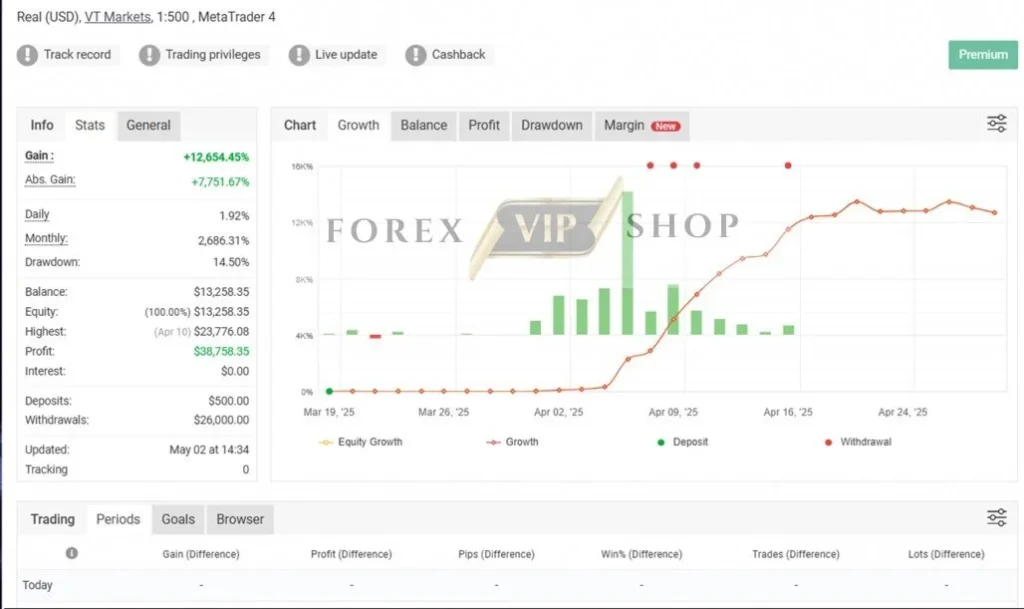Click the Abs. Gain label
1024x609 pixels.
pos(50,180)
